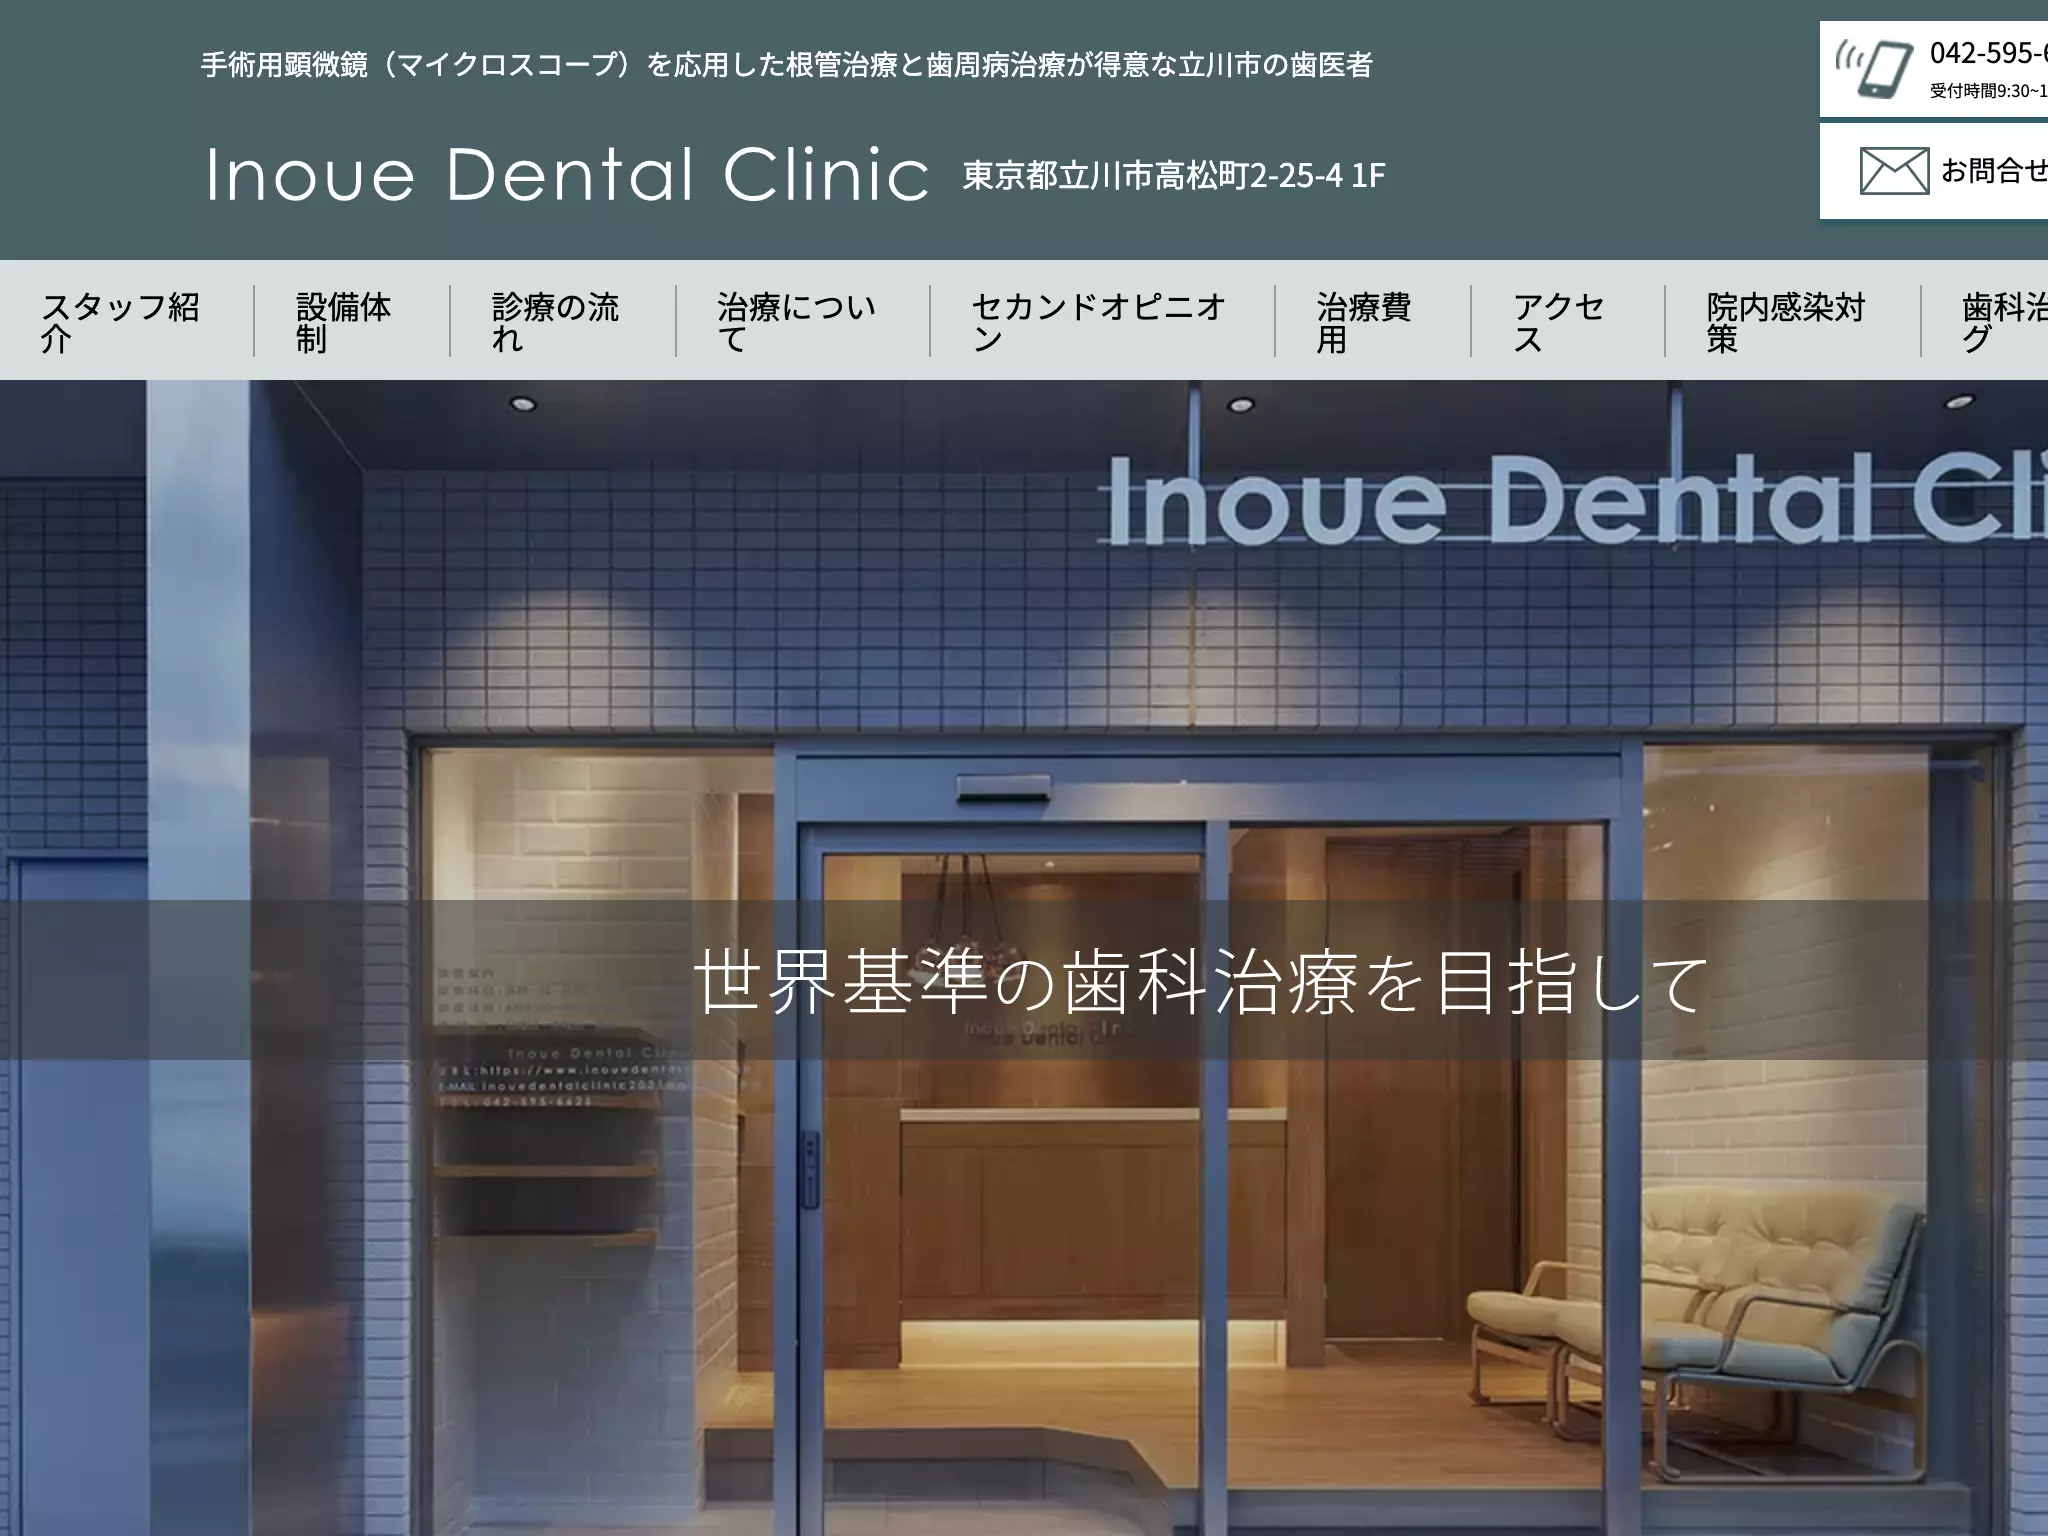Click the 042-595 phone number

coord(1988,53)
